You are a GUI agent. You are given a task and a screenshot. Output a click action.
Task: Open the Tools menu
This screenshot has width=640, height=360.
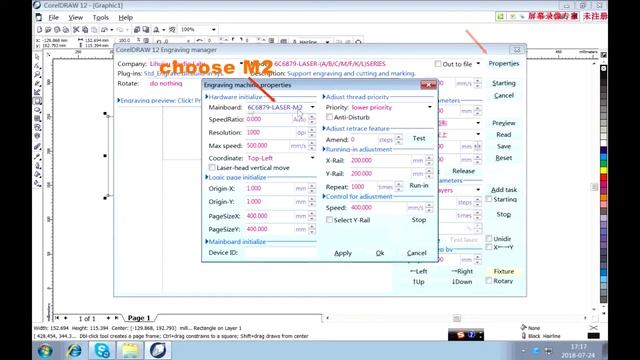(100, 18)
